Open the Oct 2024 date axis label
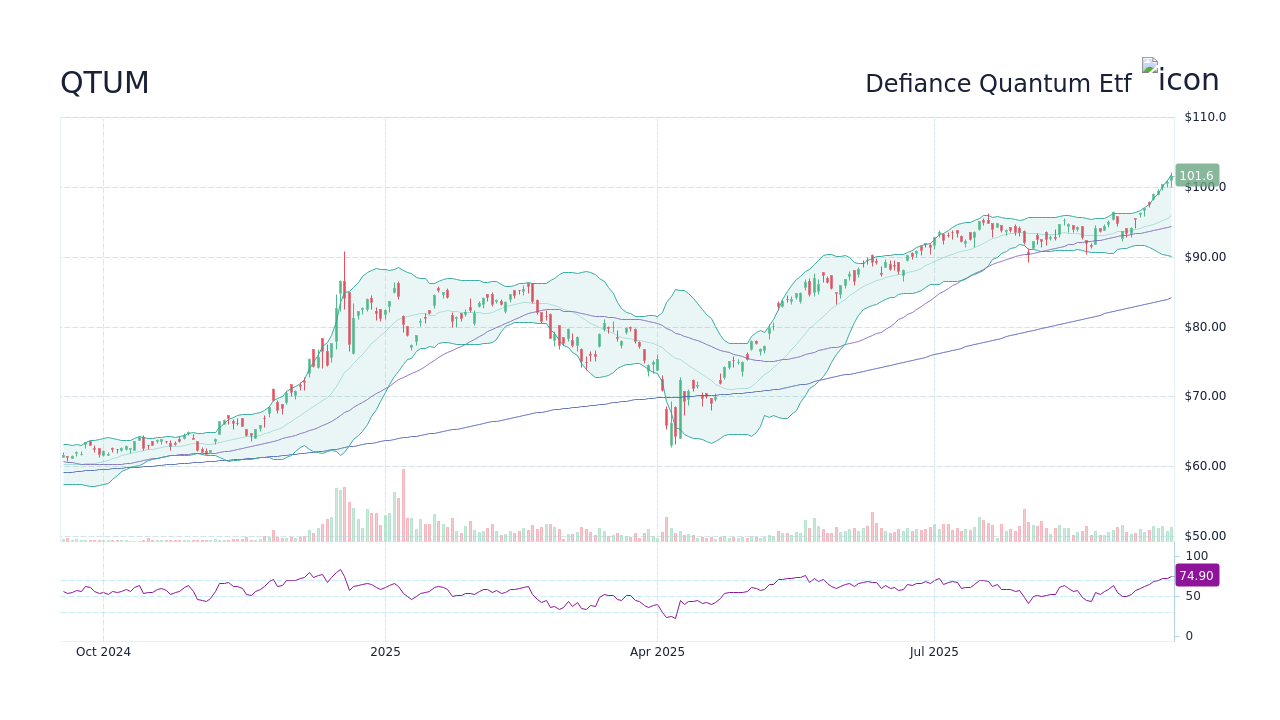The height and width of the screenshot is (720, 1280). tap(103, 651)
